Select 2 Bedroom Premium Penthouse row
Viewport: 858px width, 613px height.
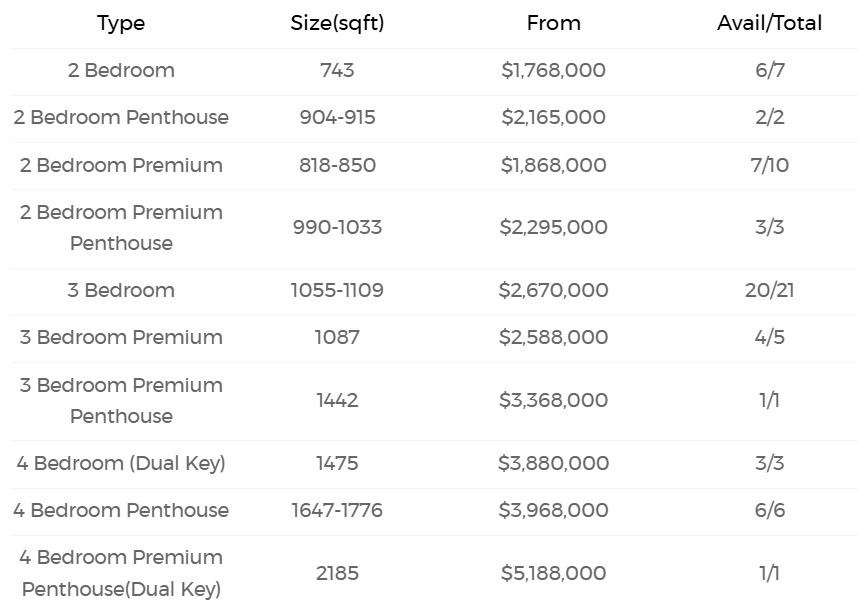(121, 227)
